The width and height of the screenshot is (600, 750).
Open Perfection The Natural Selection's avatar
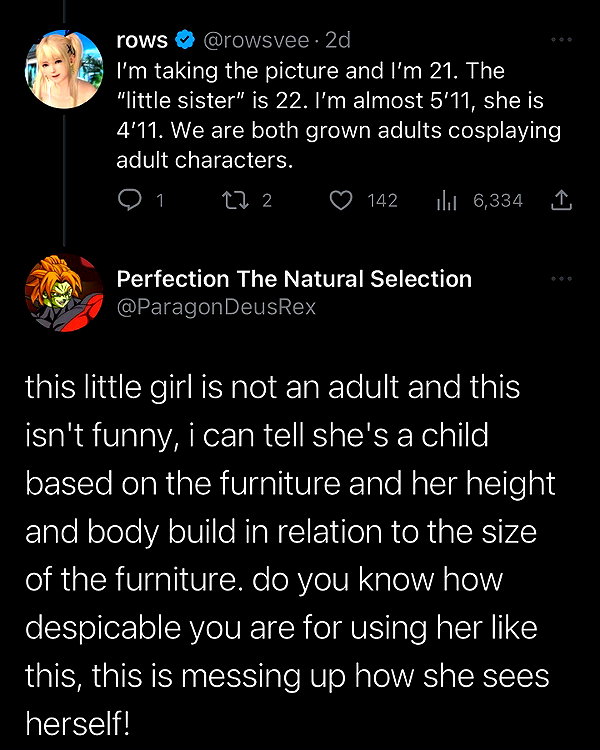pyautogui.click(x=64, y=293)
